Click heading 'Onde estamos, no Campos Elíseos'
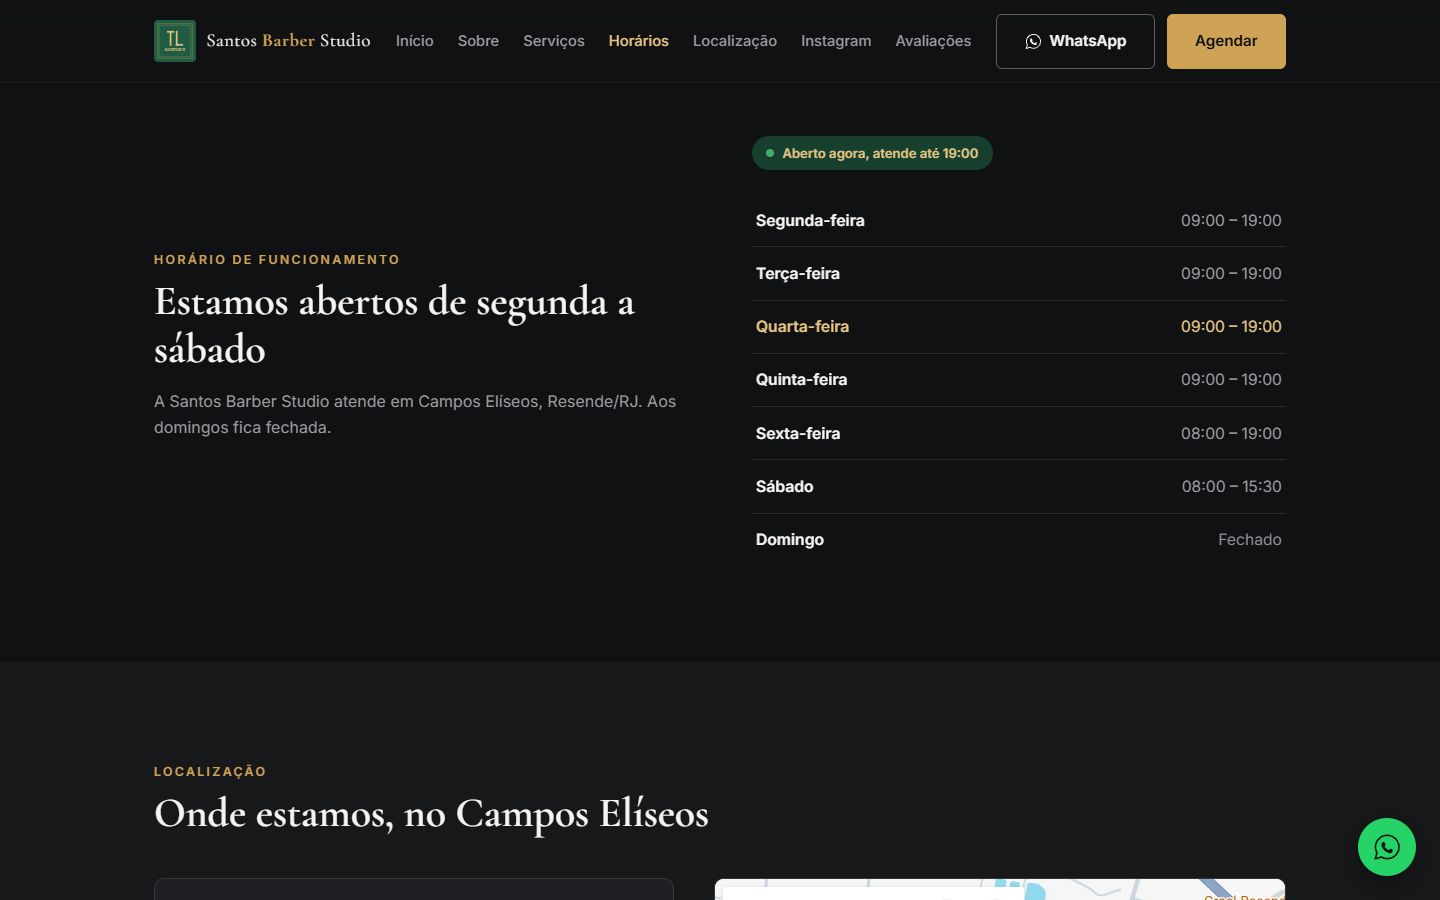 (431, 814)
